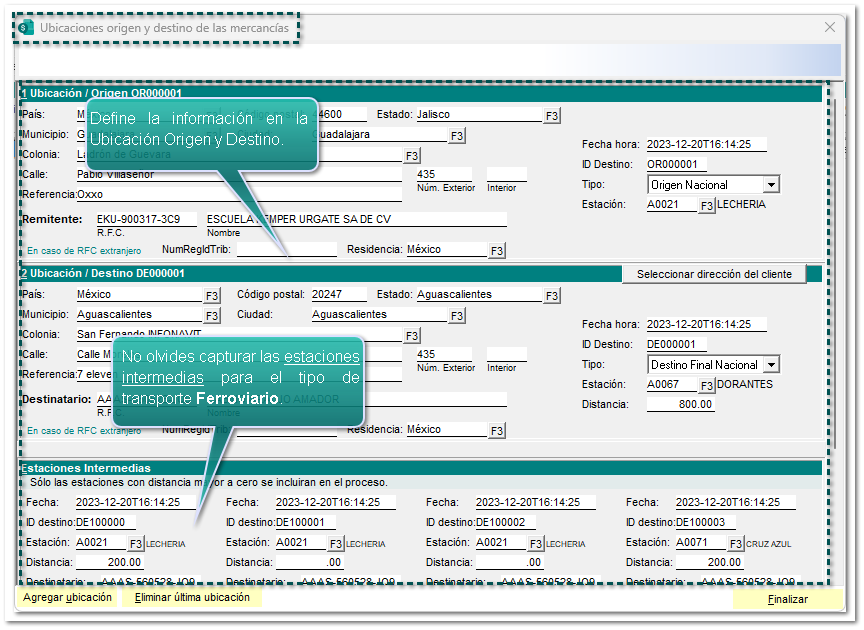
Task: Open the F3 lookup for origin Ciudad Guadalajara
Action: point(456,136)
